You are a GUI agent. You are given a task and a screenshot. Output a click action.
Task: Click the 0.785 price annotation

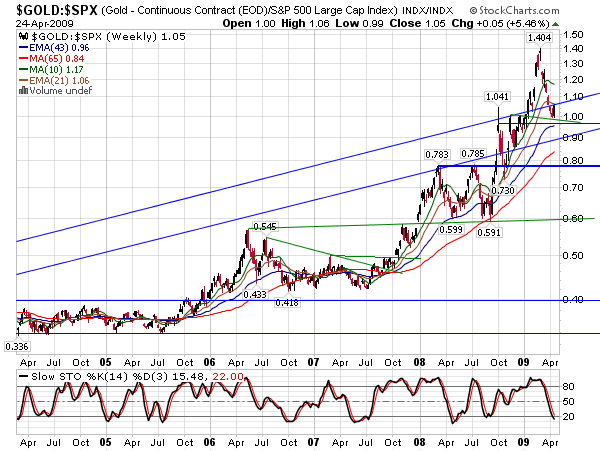(473, 154)
